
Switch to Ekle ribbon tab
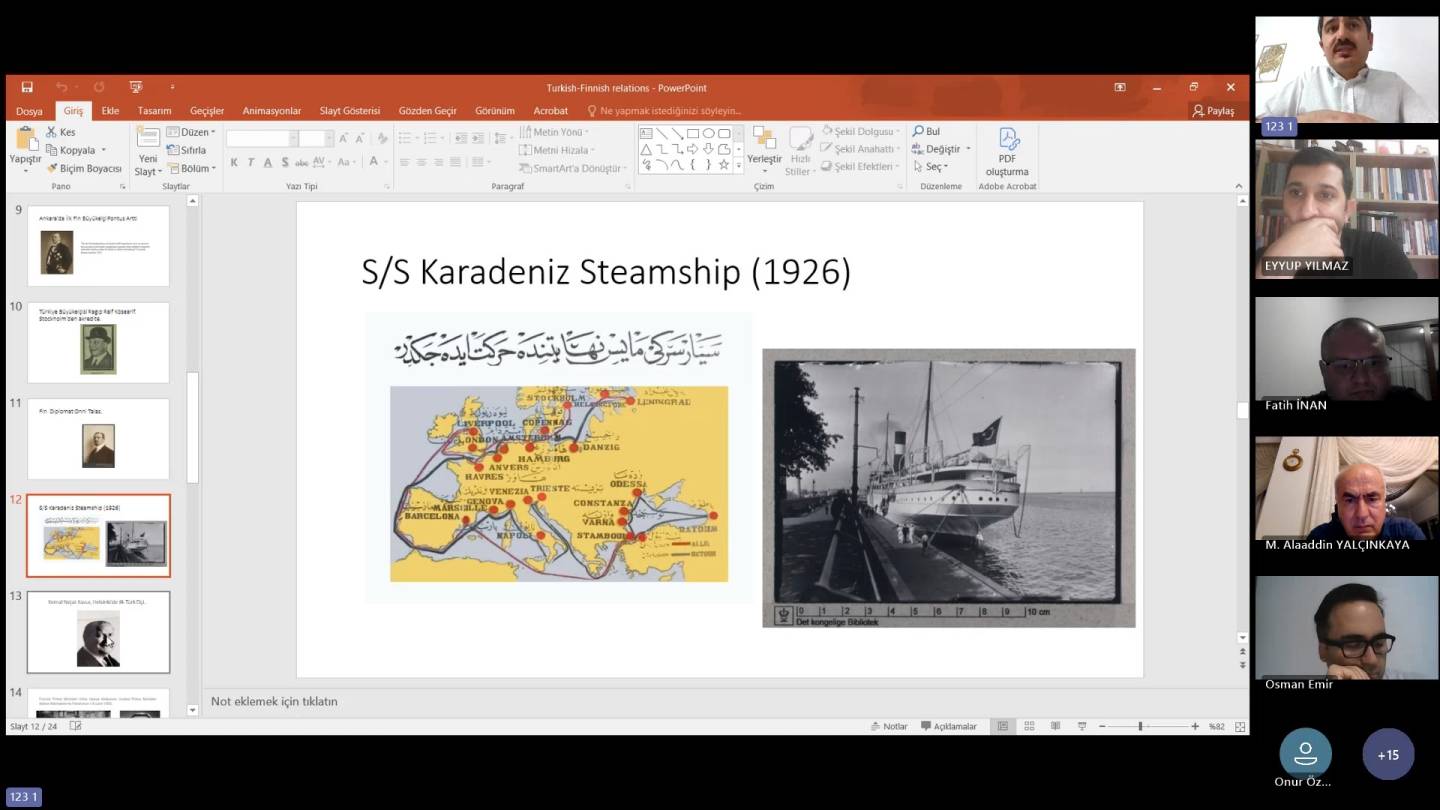(x=110, y=111)
